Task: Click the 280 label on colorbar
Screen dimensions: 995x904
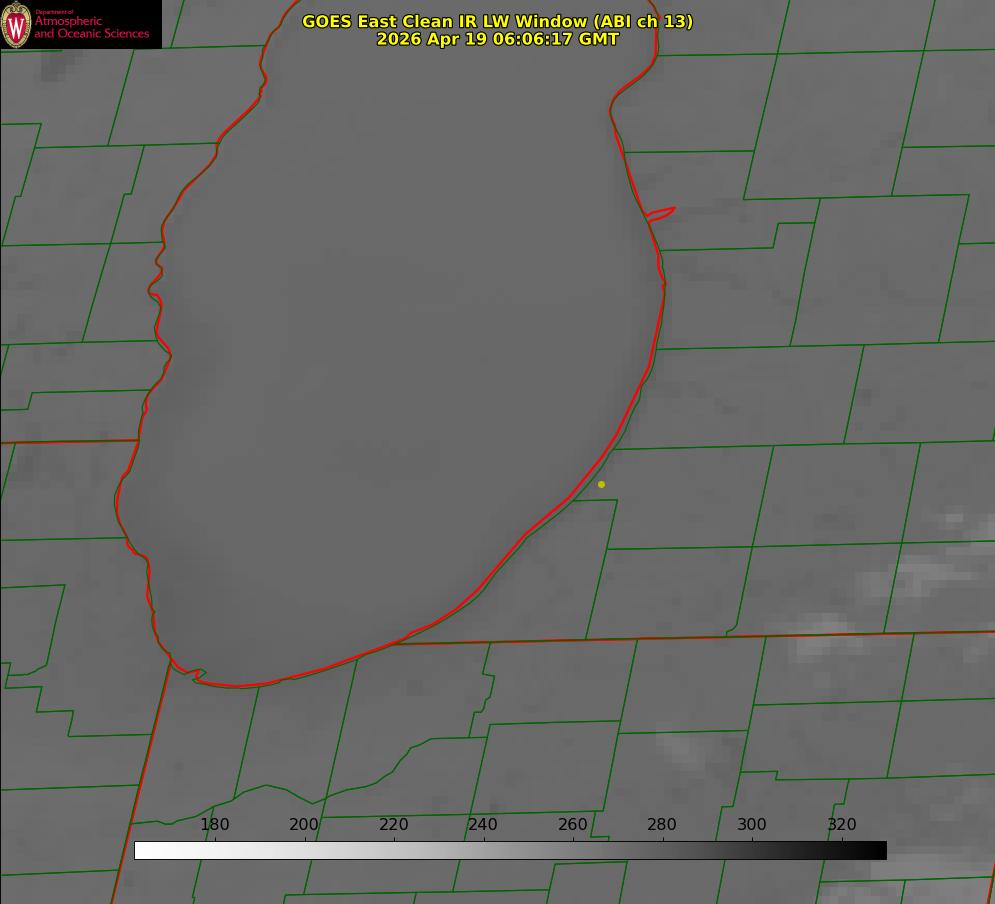Action: [662, 824]
